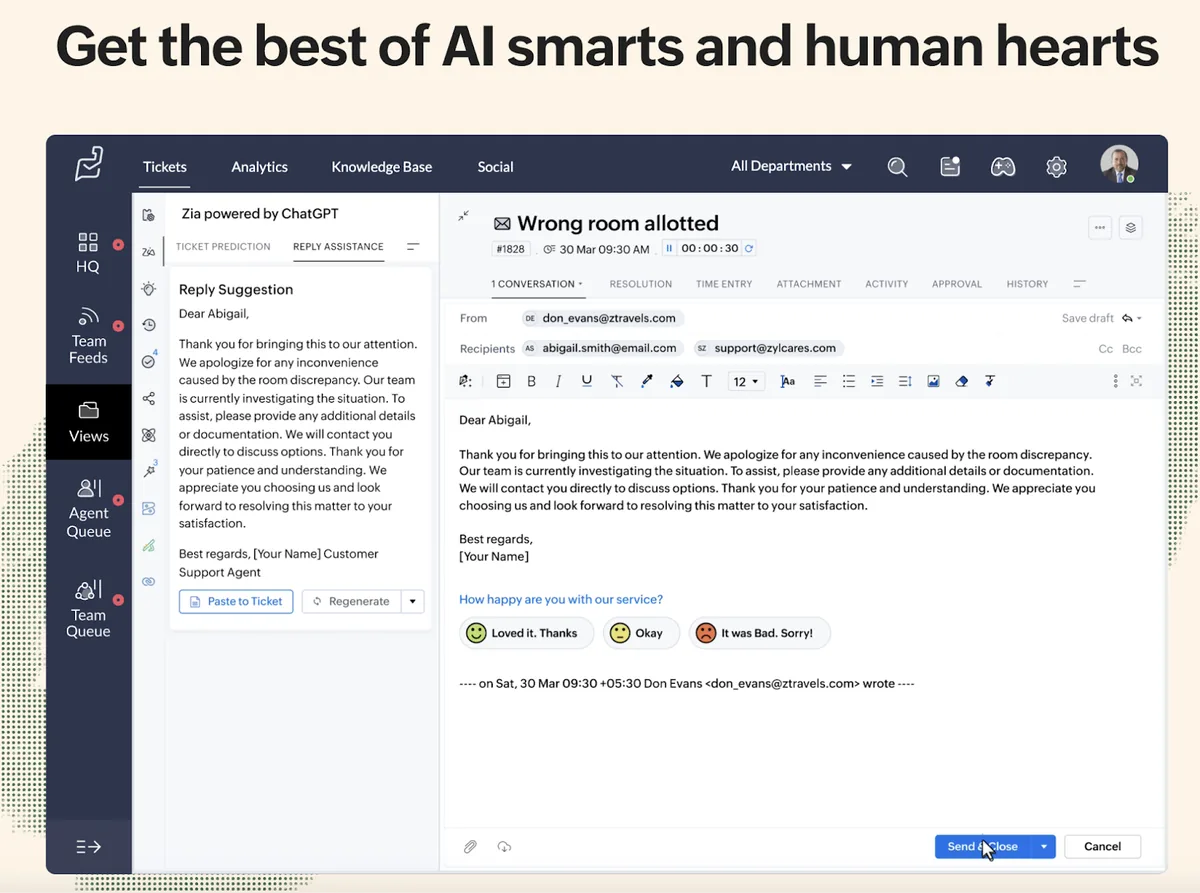Insert a bulleted list
This screenshot has width=1200, height=893.
tap(849, 381)
